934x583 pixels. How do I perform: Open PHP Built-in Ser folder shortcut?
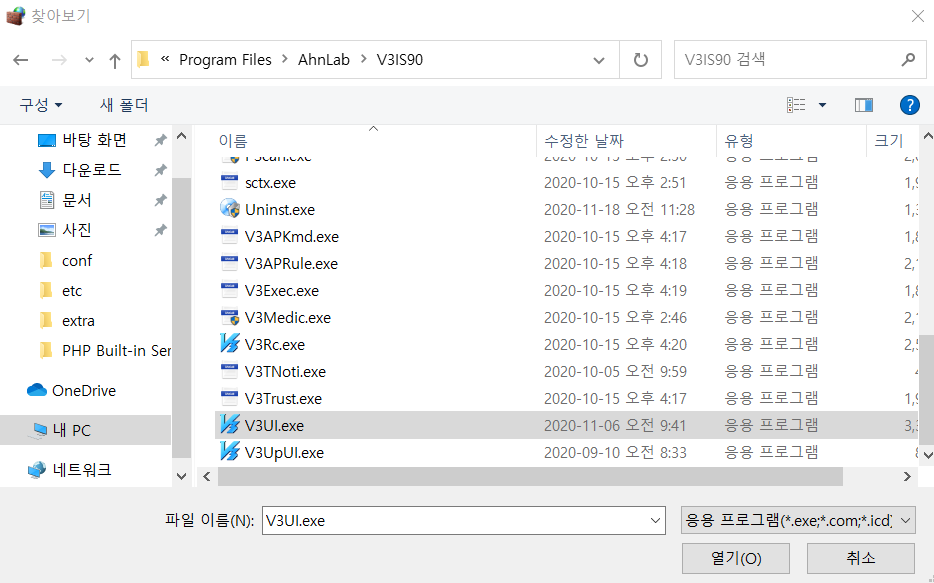(116, 351)
